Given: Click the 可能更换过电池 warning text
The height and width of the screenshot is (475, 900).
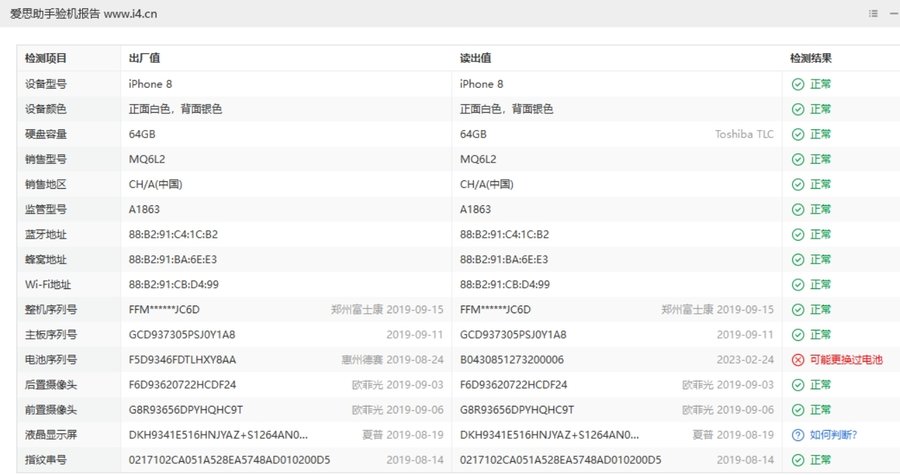Looking at the screenshot, I should click(846, 360).
